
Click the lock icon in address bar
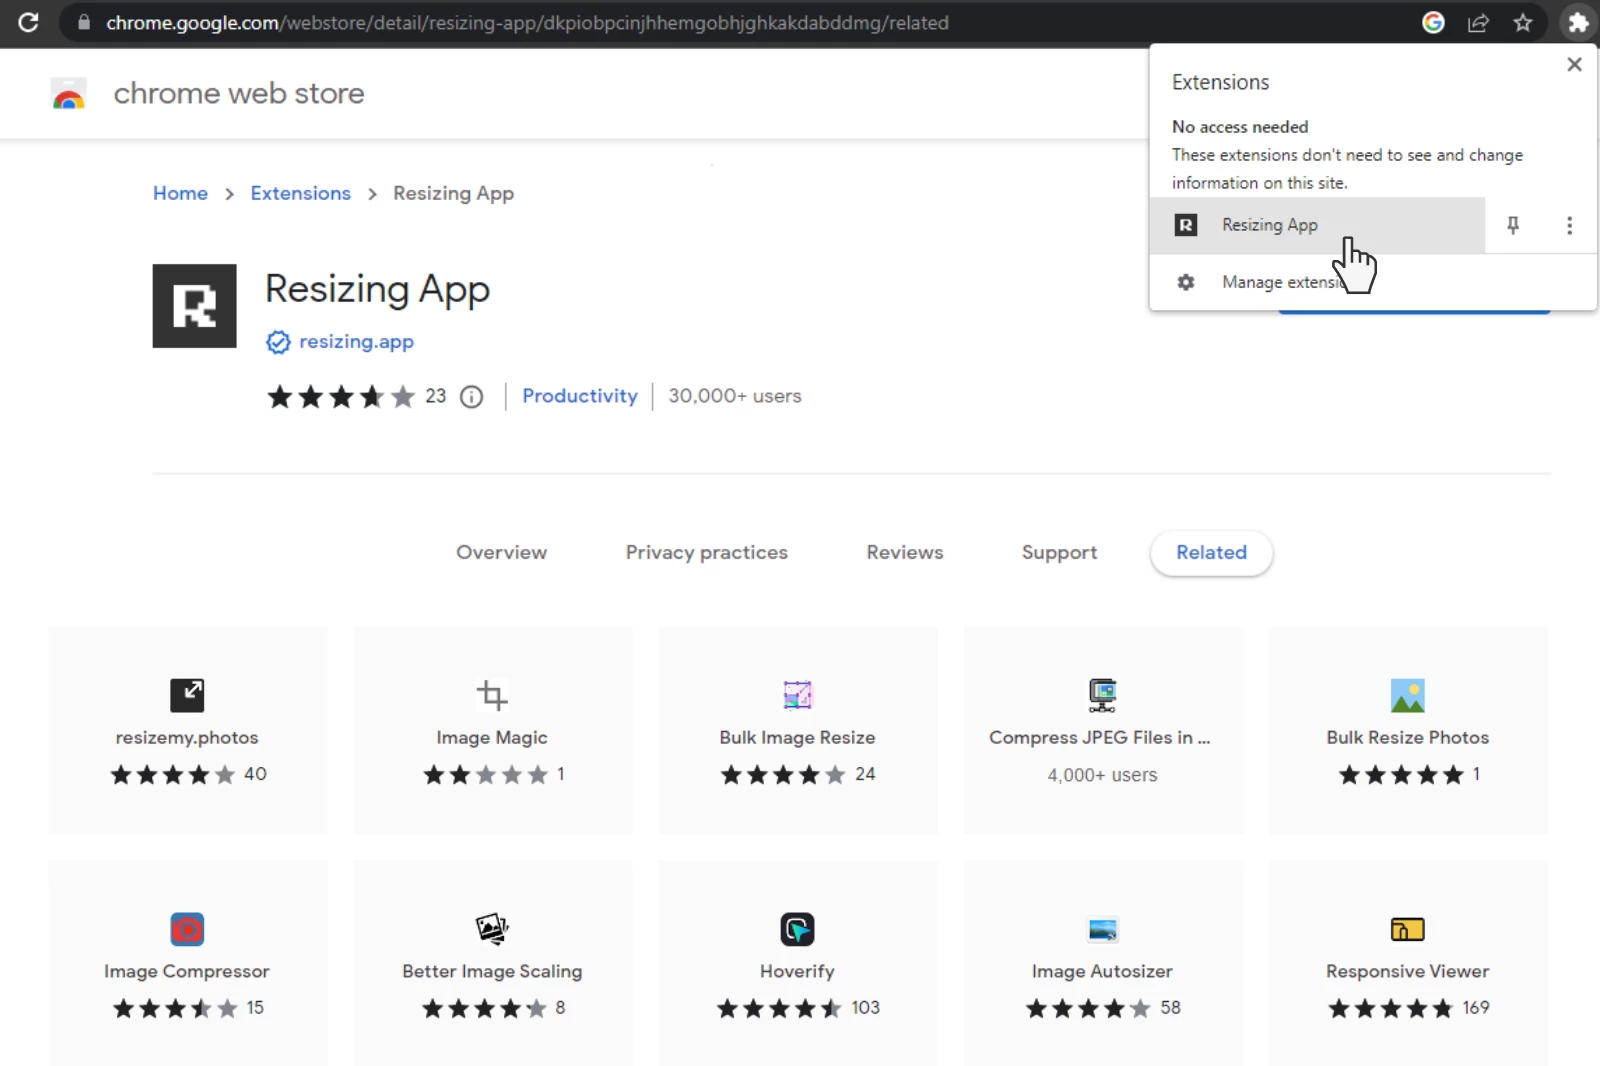pyautogui.click(x=84, y=22)
